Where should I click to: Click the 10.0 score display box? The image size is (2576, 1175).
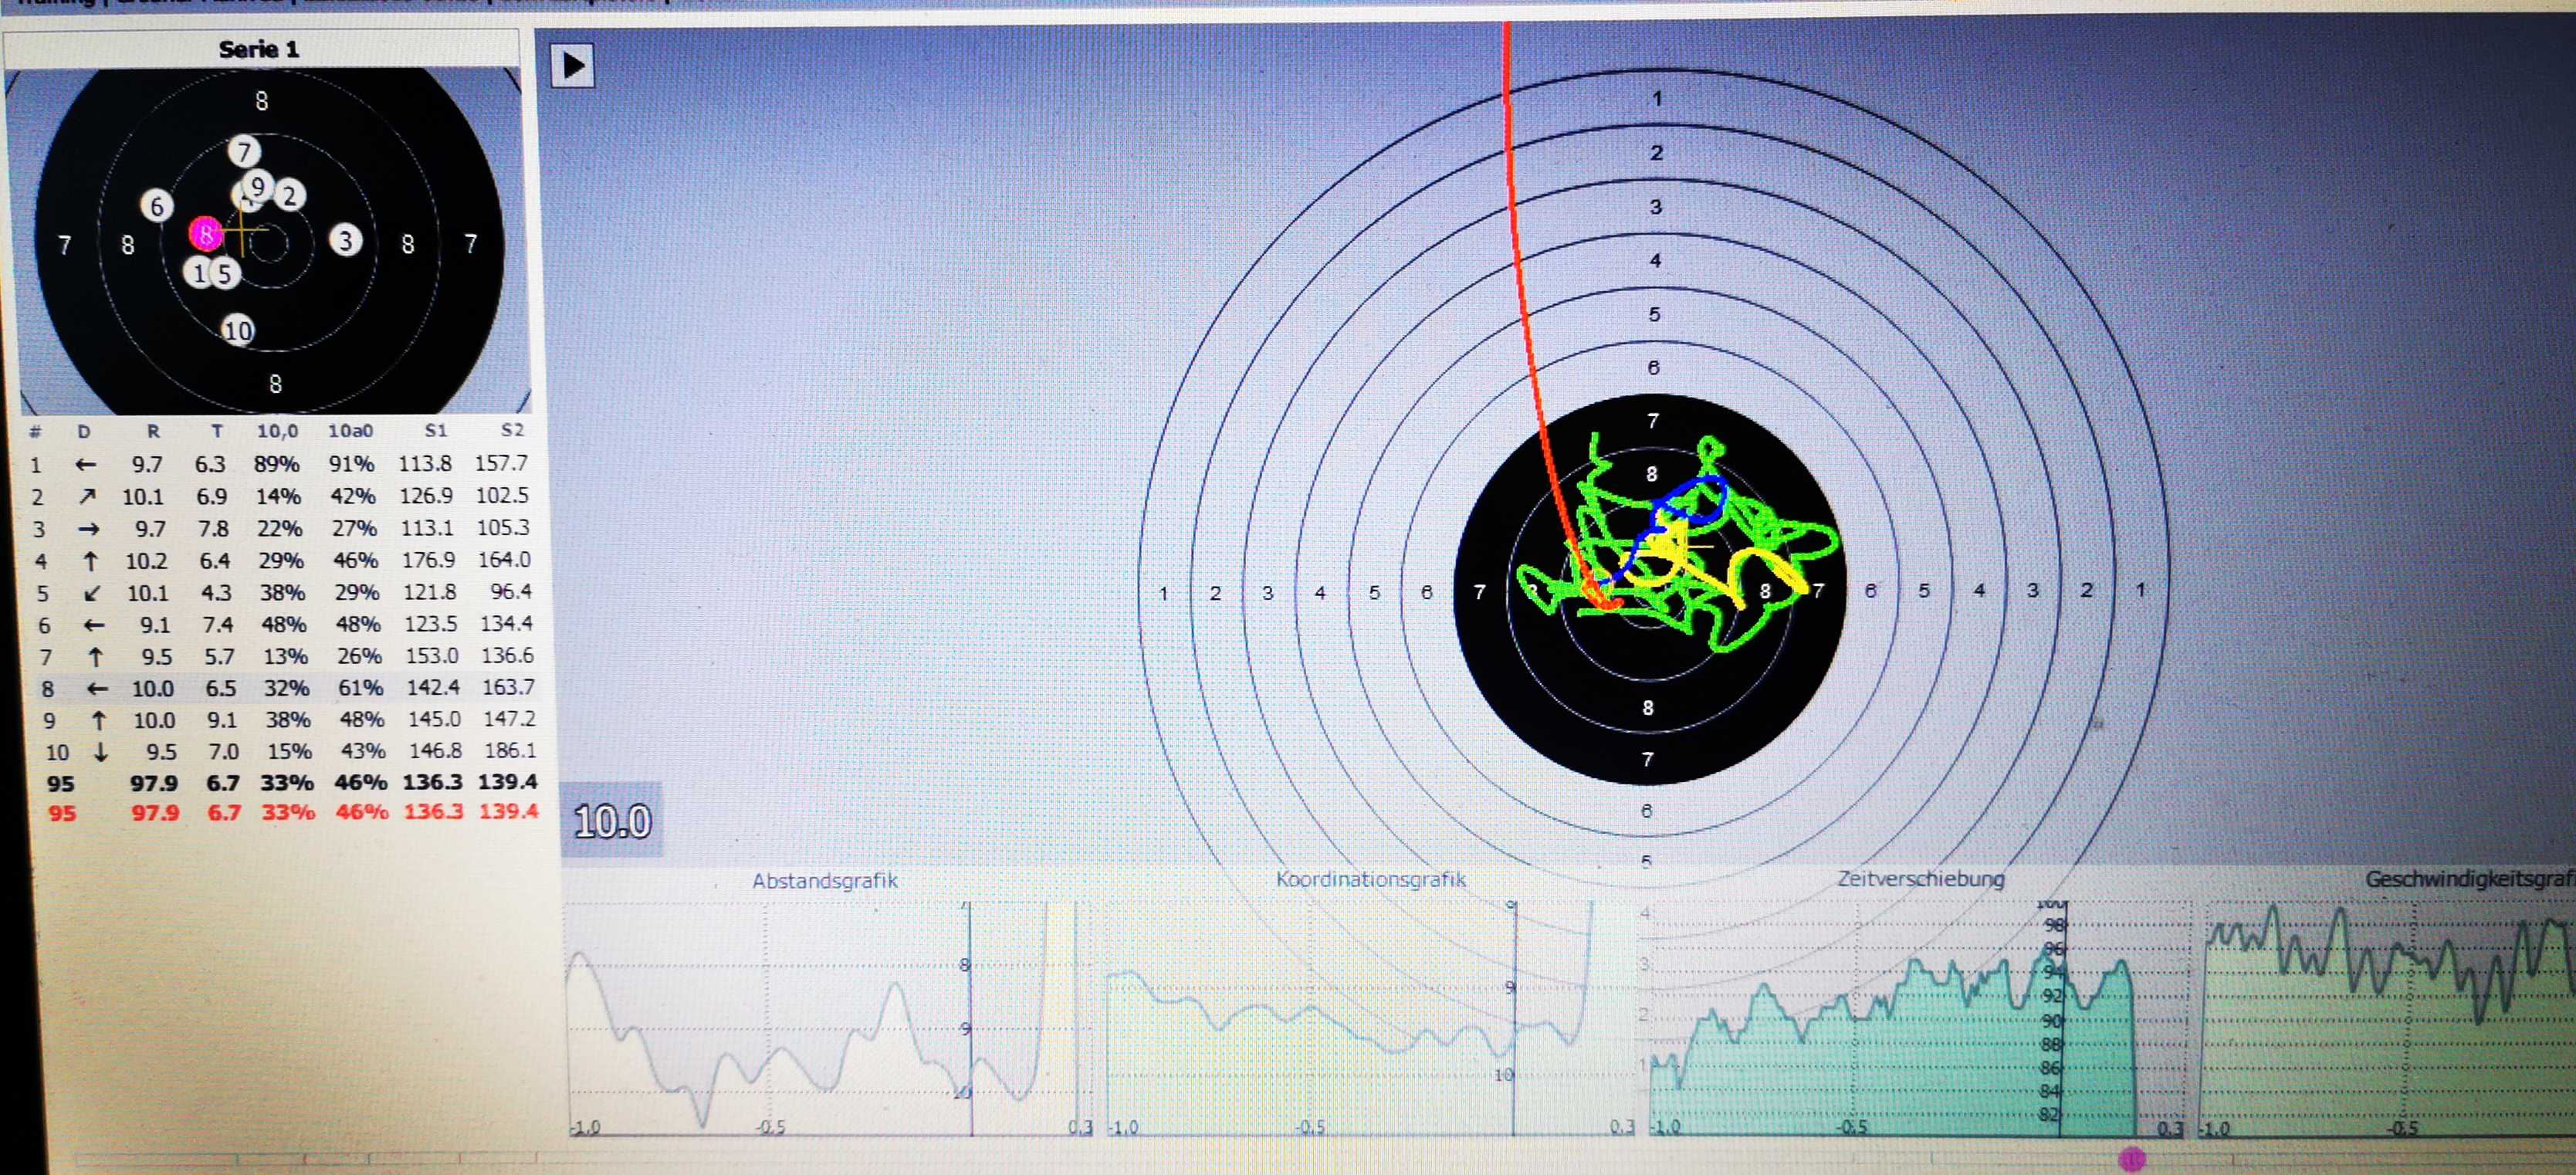click(x=612, y=822)
